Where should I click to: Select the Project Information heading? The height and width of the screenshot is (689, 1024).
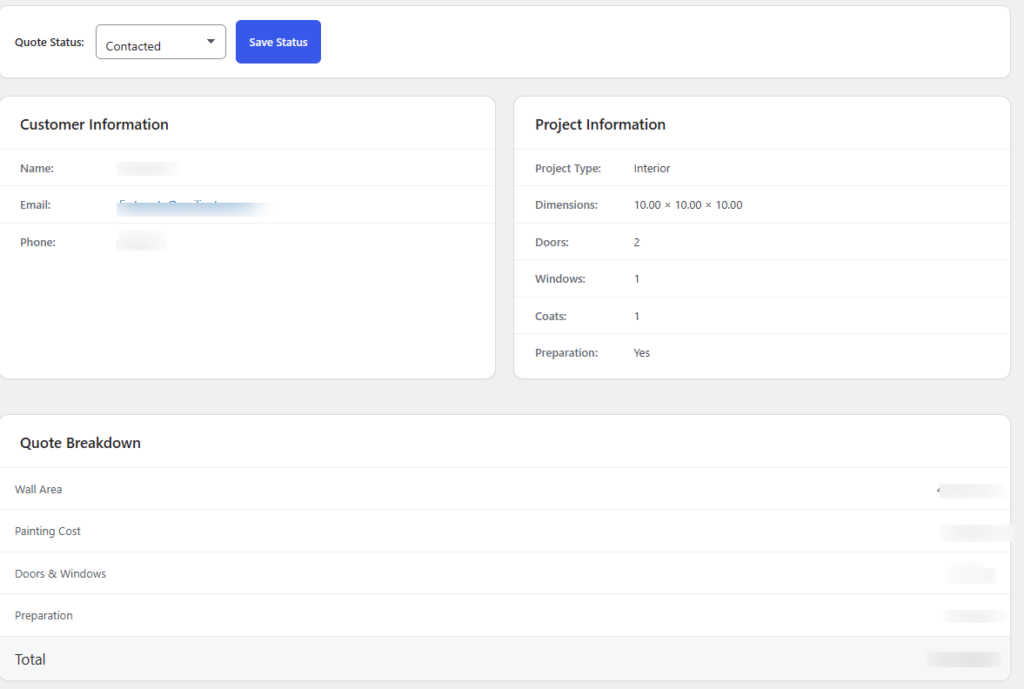(x=600, y=125)
